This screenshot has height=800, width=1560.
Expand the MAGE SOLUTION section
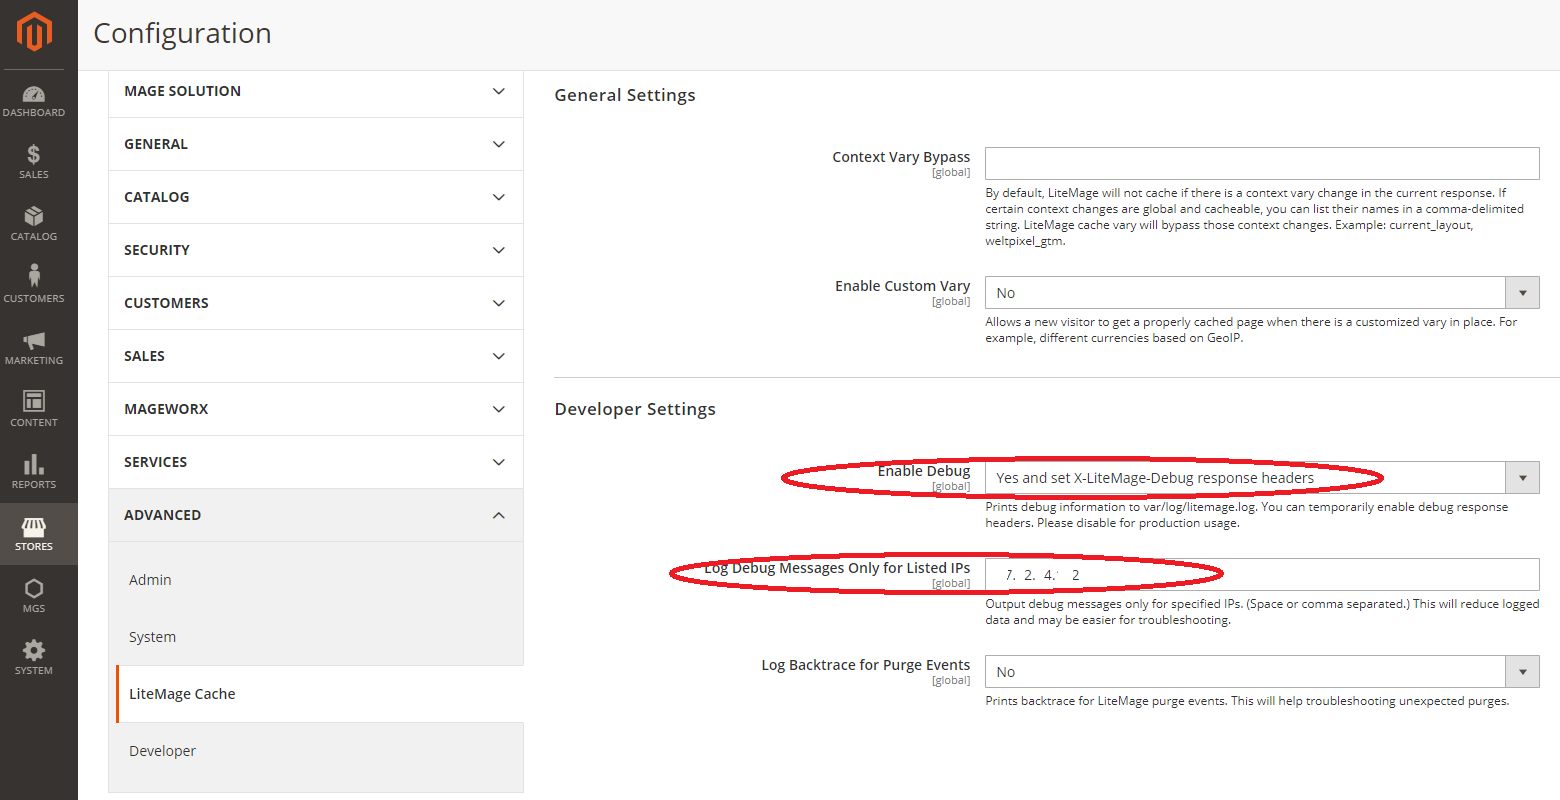(x=316, y=91)
